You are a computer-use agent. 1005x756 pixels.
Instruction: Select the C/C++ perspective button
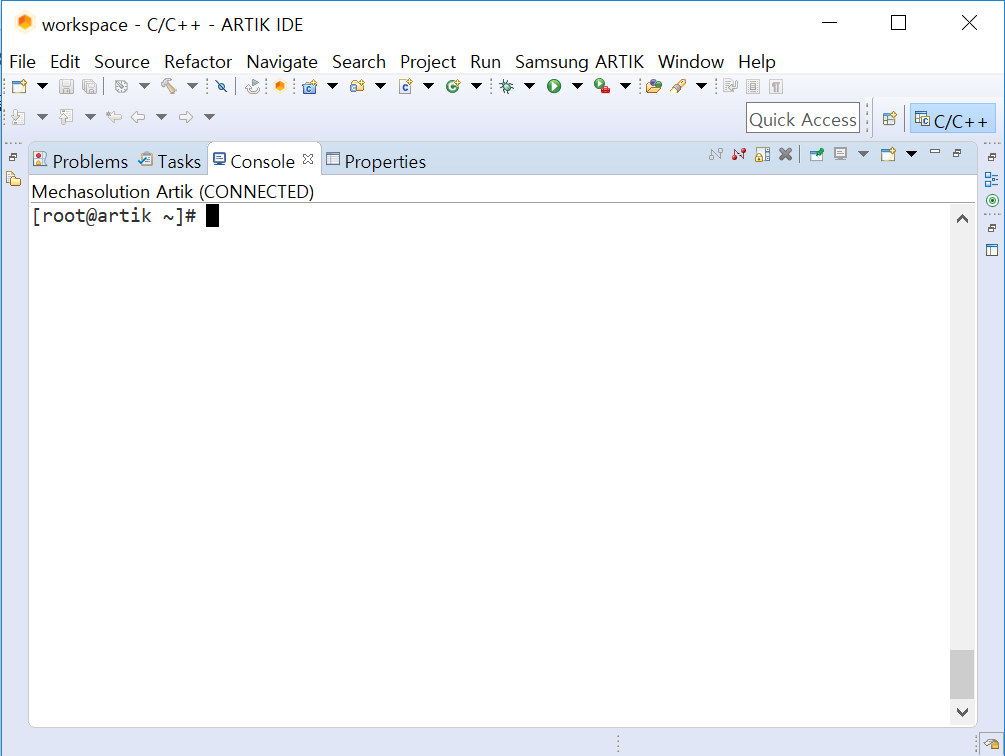point(952,119)
